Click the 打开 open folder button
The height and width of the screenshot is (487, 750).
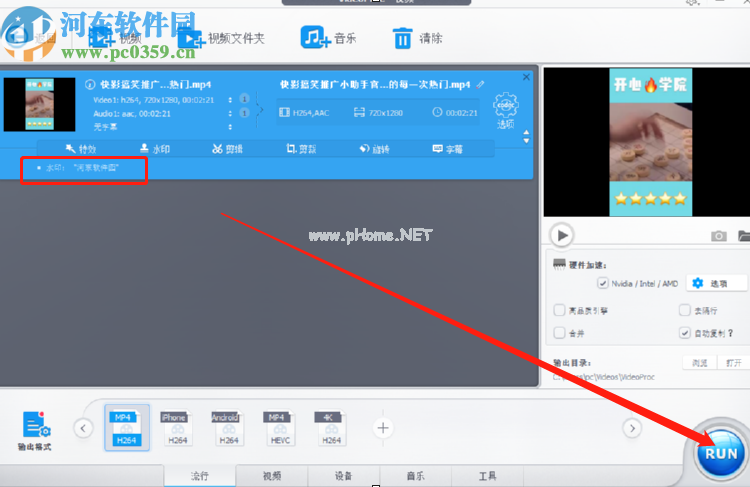pyautogui.click(x=733, y=363)
